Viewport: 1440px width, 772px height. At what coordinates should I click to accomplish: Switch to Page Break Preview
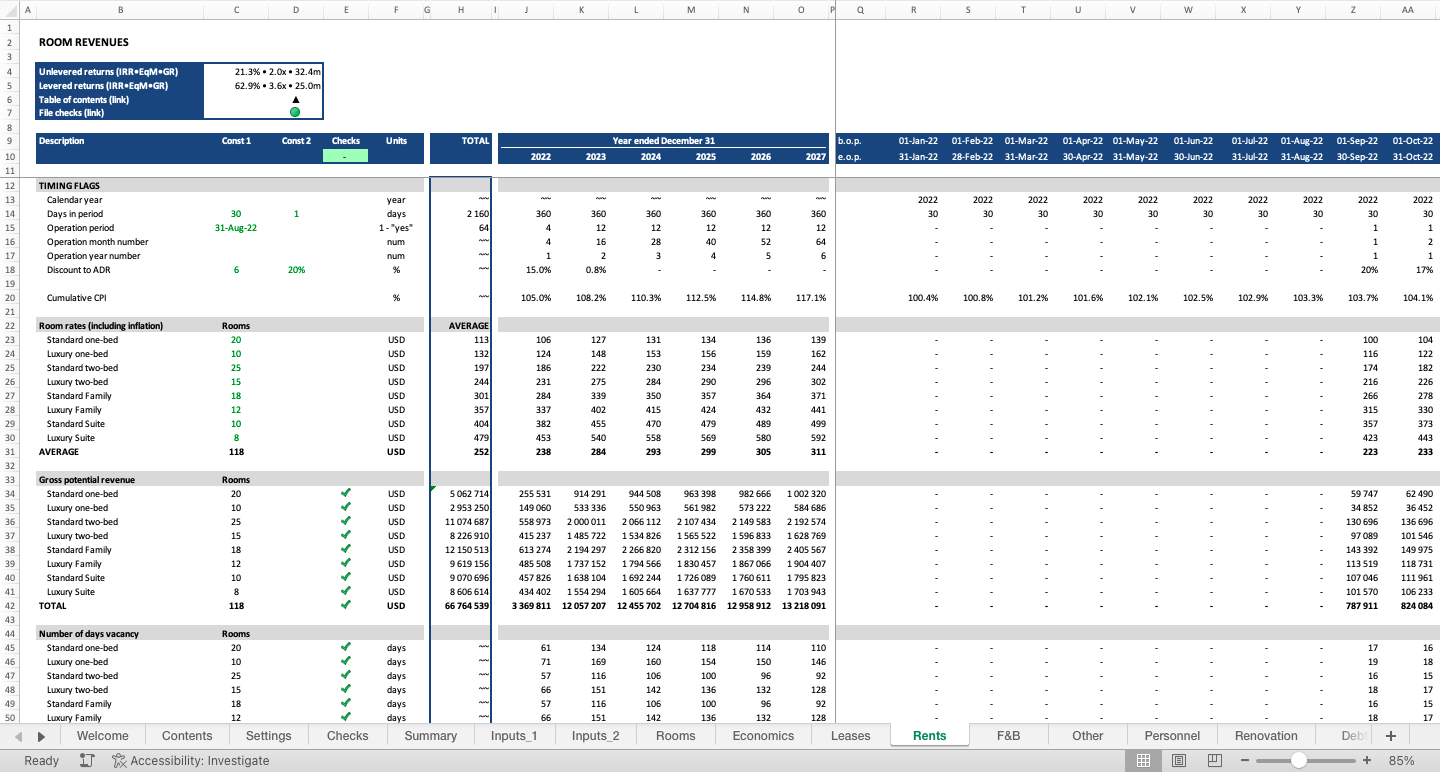point(1215,761)
